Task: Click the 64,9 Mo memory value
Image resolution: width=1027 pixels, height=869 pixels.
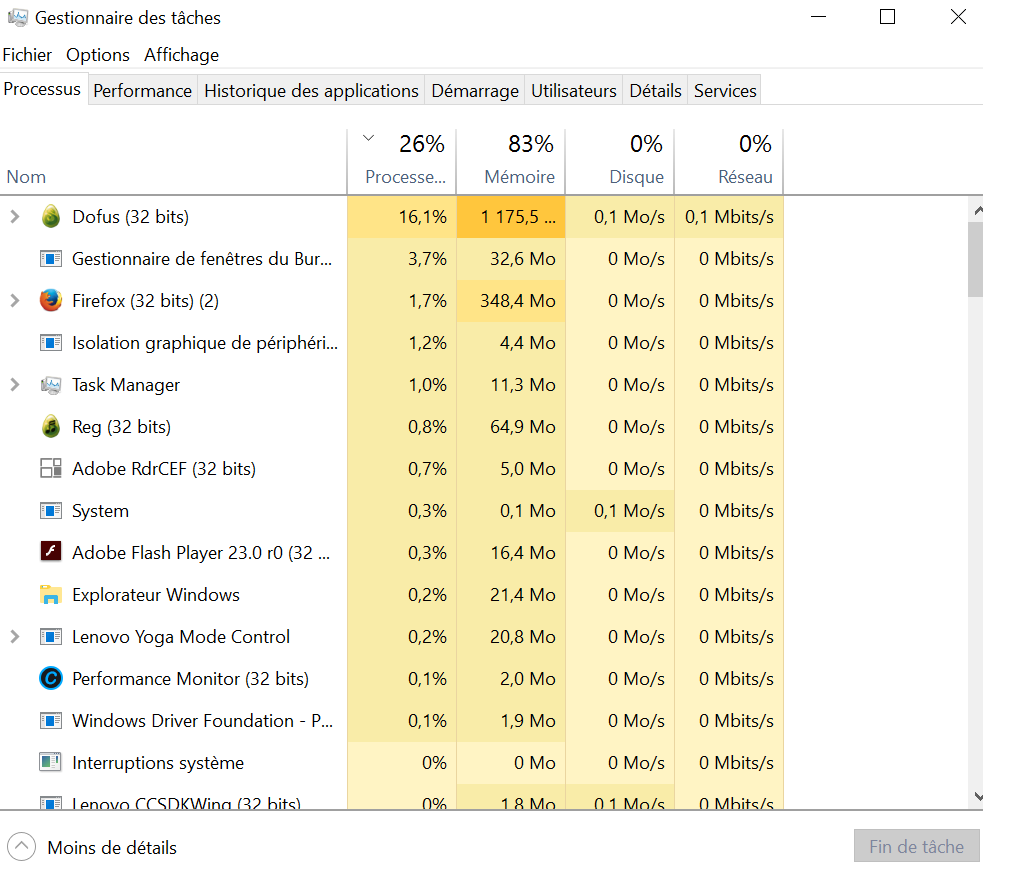Action: 523,427
